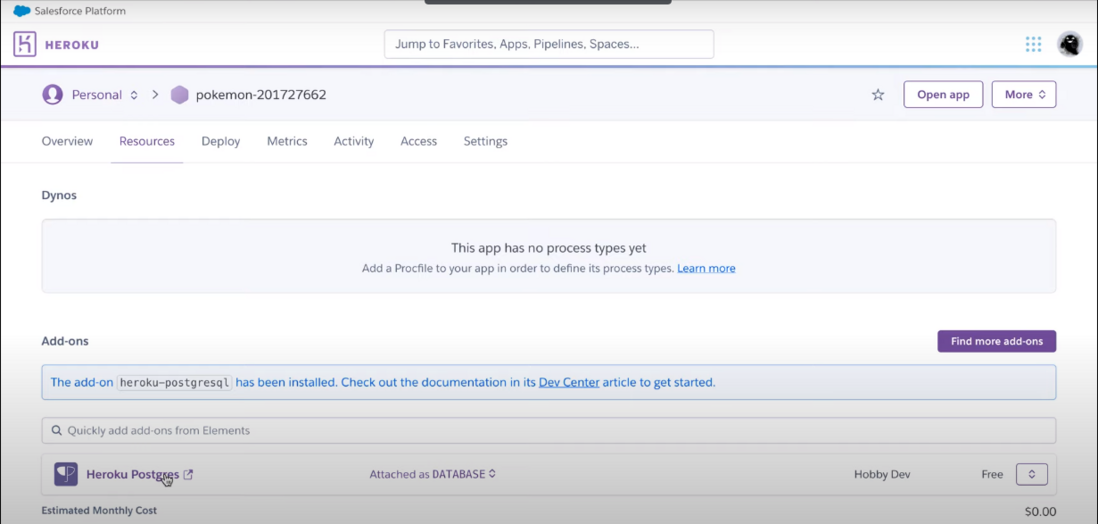
Task: Focus the Quickly add add-ons search field
Action: [548, 430]
